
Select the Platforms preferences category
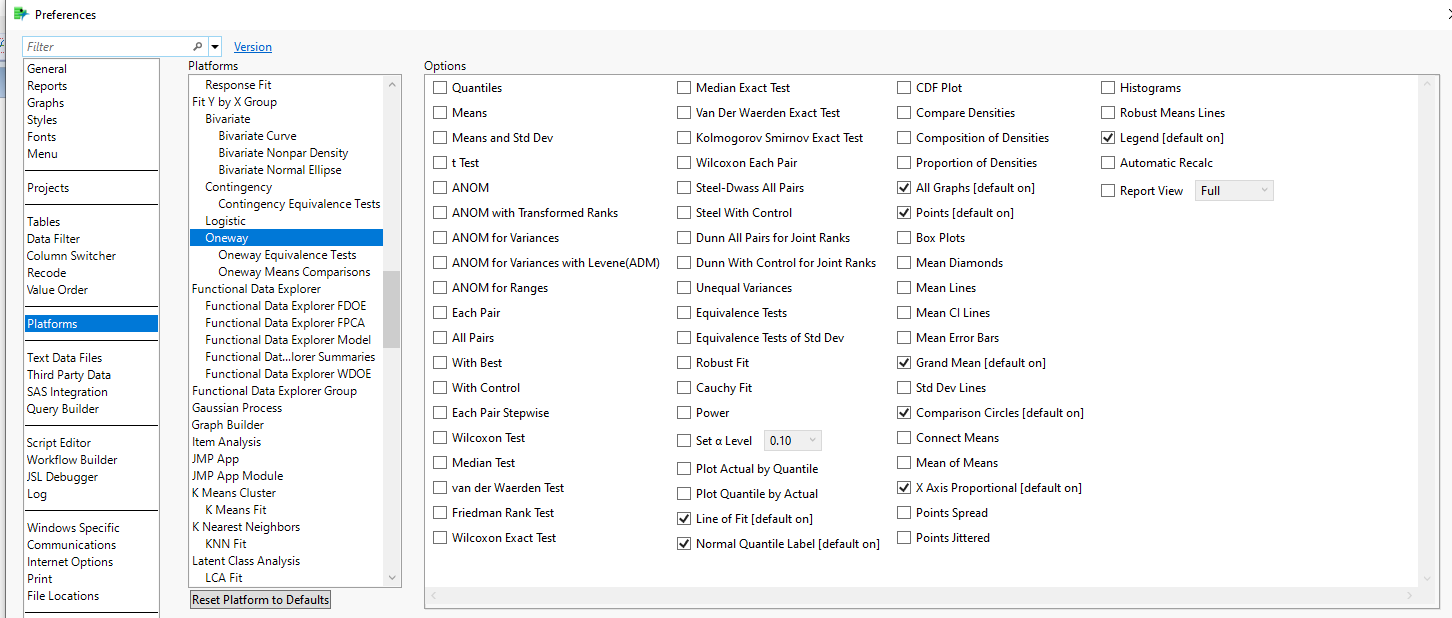point(91,324)
